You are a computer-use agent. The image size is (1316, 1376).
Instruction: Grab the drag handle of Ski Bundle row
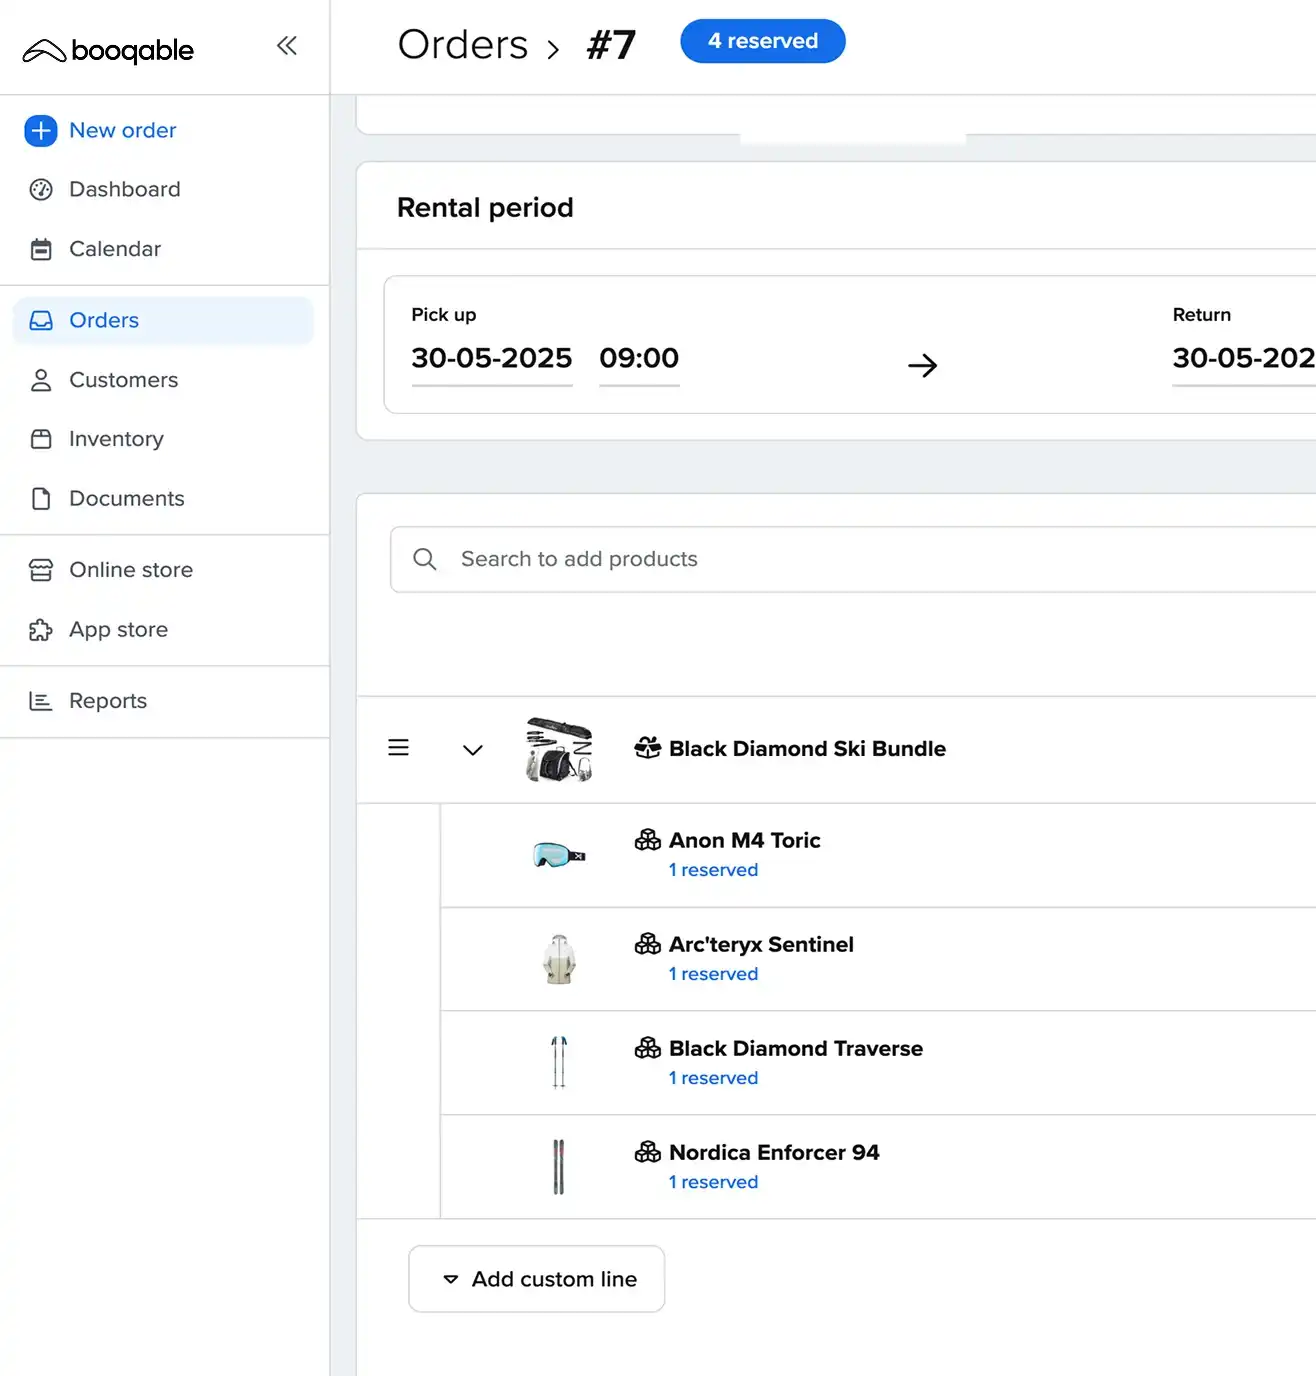398,748
